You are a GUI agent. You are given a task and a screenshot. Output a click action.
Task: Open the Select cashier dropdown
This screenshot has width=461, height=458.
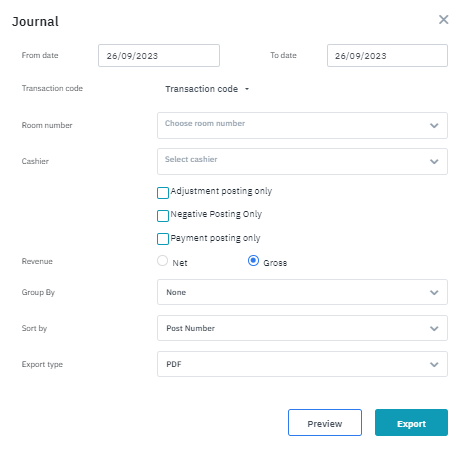302,161
